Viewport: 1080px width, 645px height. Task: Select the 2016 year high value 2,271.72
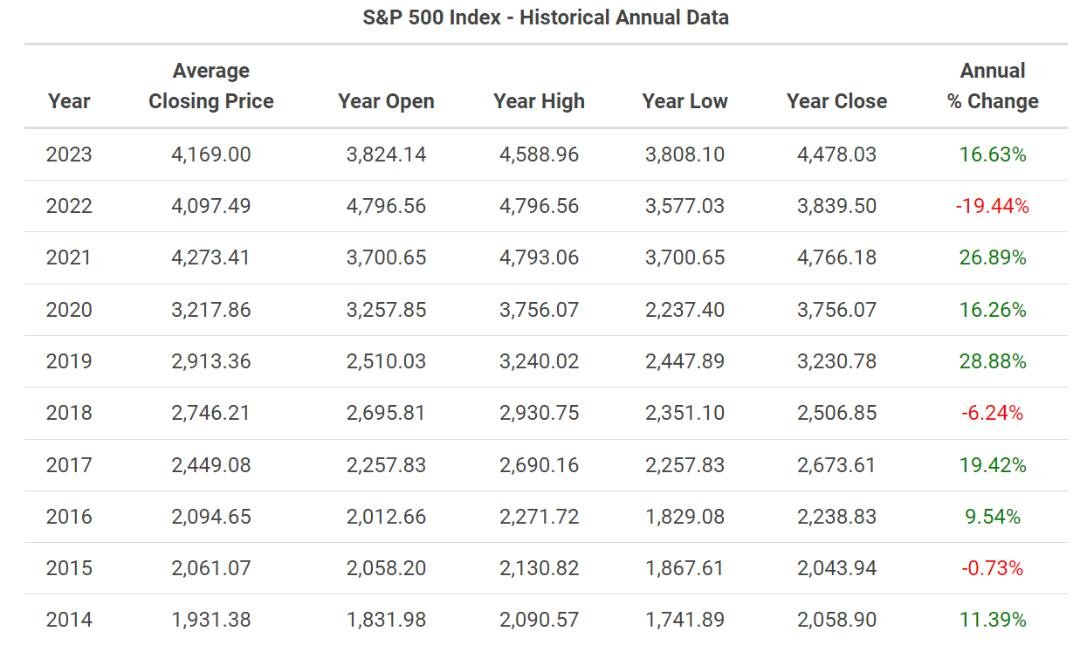coord(539,517)
